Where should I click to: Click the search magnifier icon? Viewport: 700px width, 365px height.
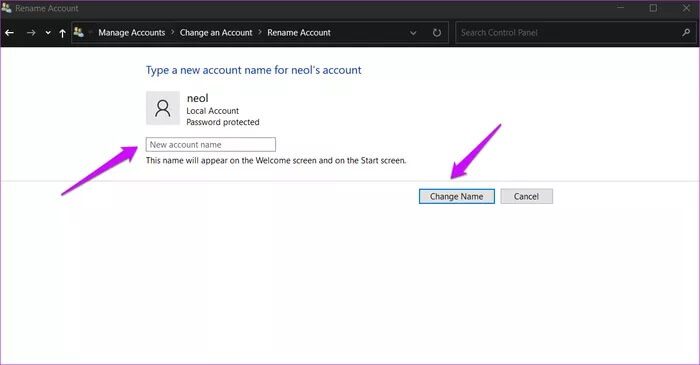click(686, 33)
